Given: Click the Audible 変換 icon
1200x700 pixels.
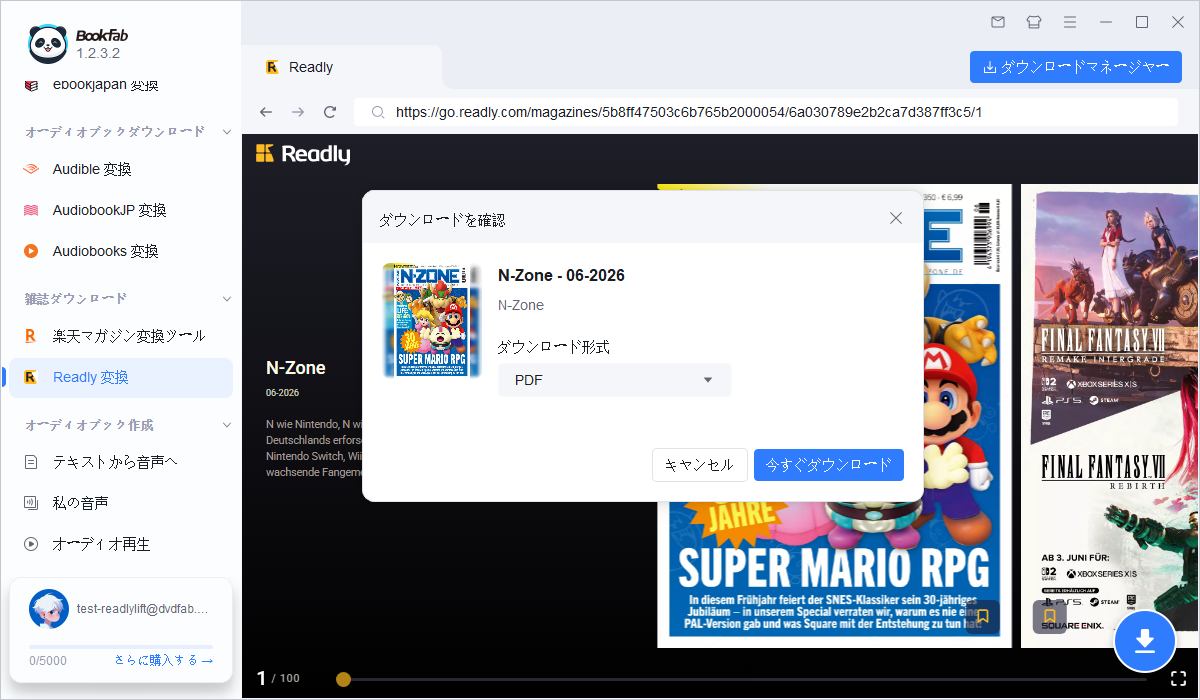Looking at the screenshot, I should [32, 169].
